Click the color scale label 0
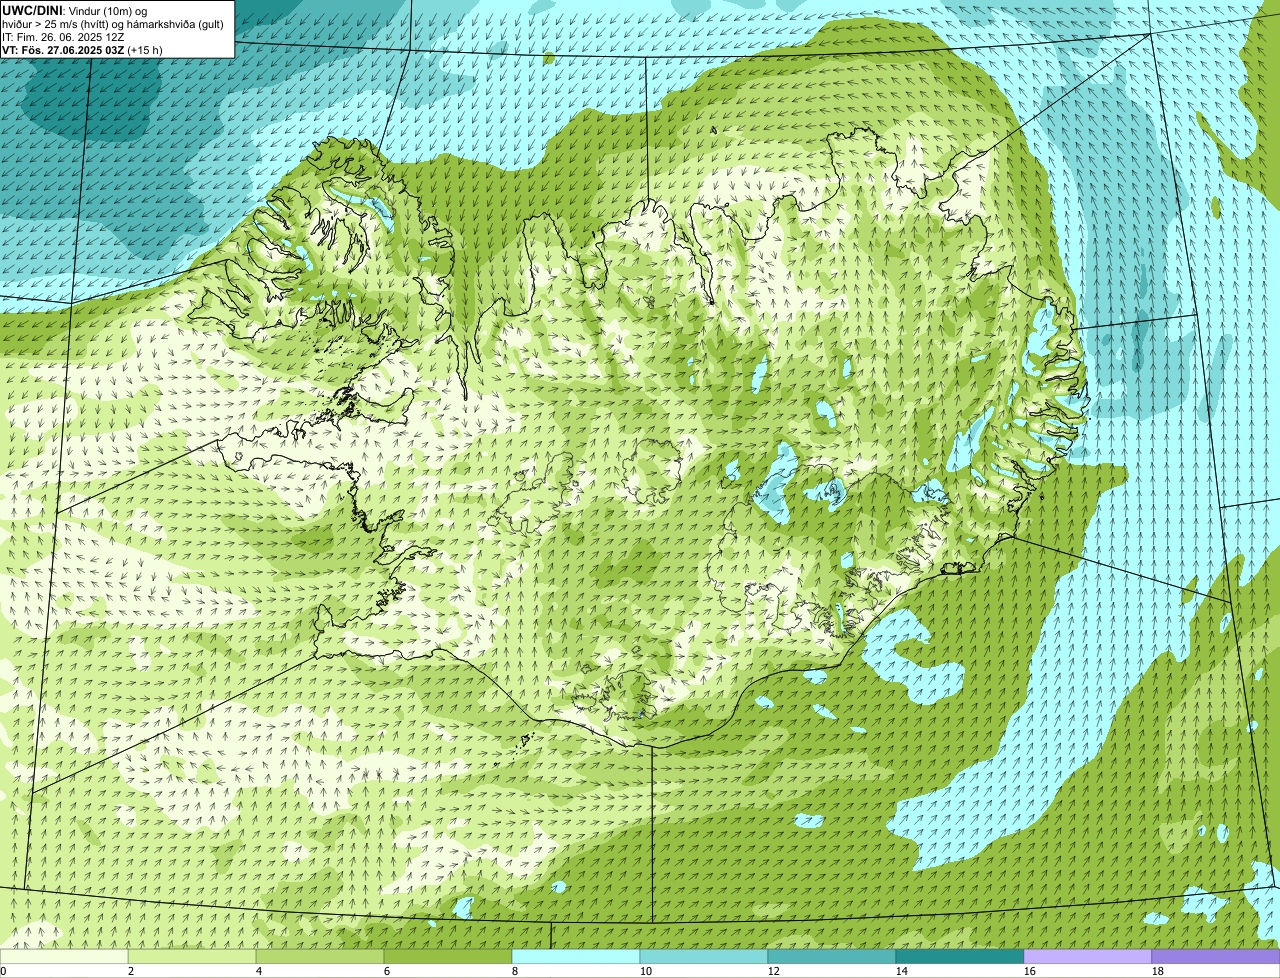 (x=3, y=971)
